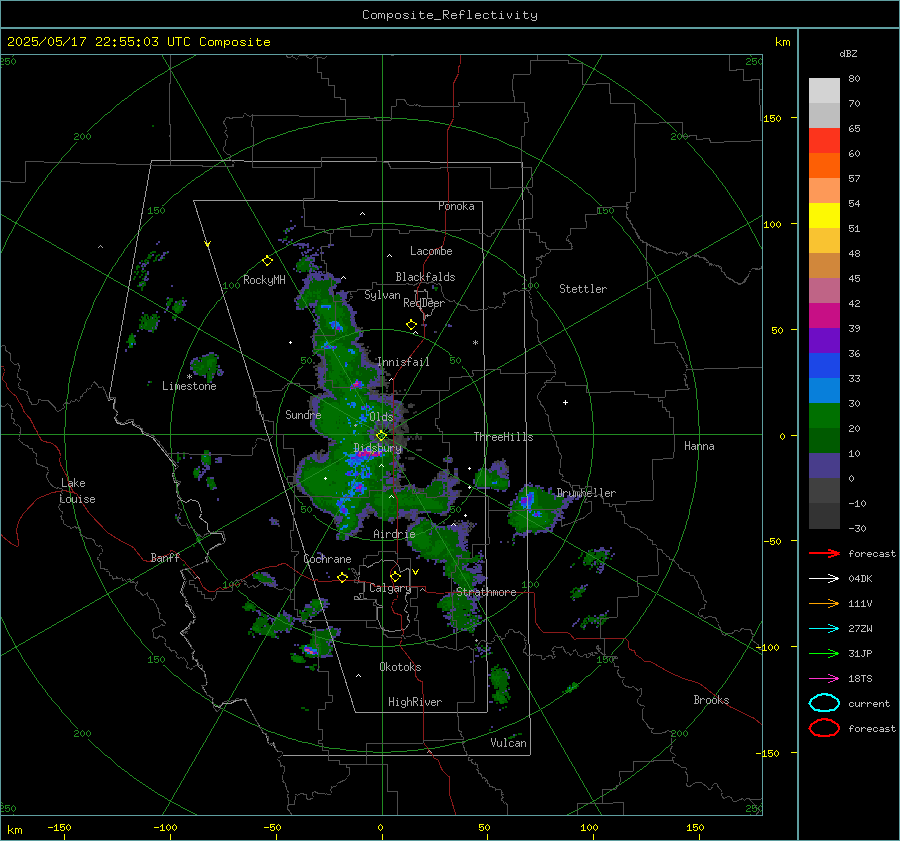The height and width of the screenshot is (841, 900).
Task: Click the Drumheller town label
Action: click(586, 493)
